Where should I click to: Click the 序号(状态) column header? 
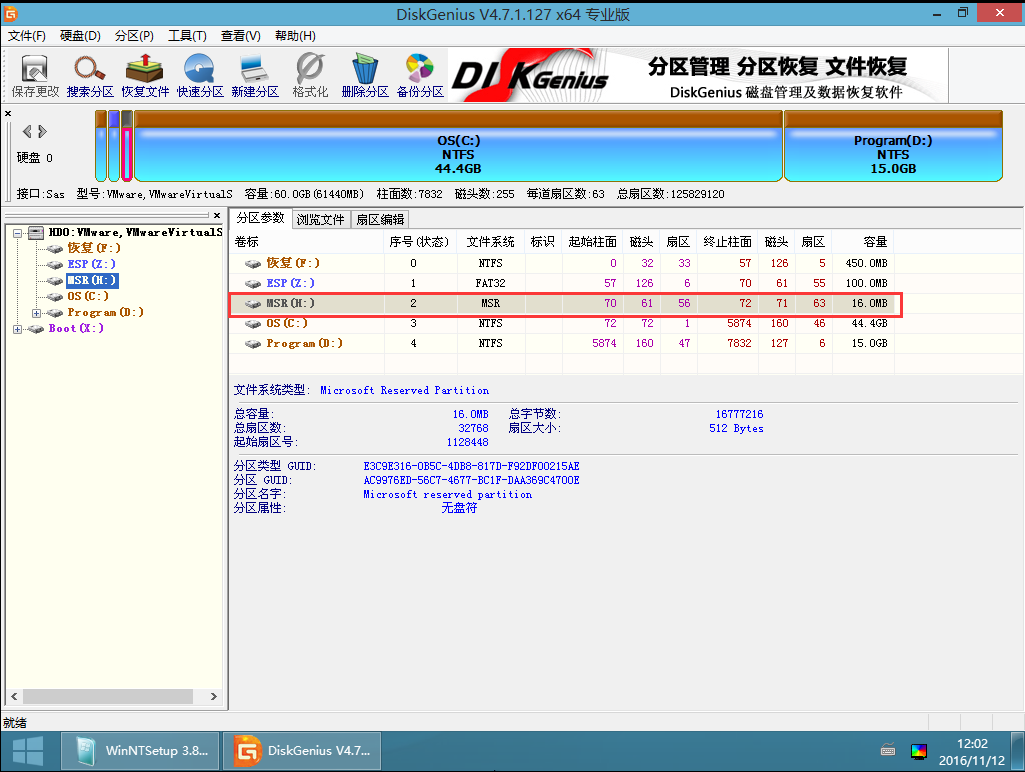tap(420, 242)
